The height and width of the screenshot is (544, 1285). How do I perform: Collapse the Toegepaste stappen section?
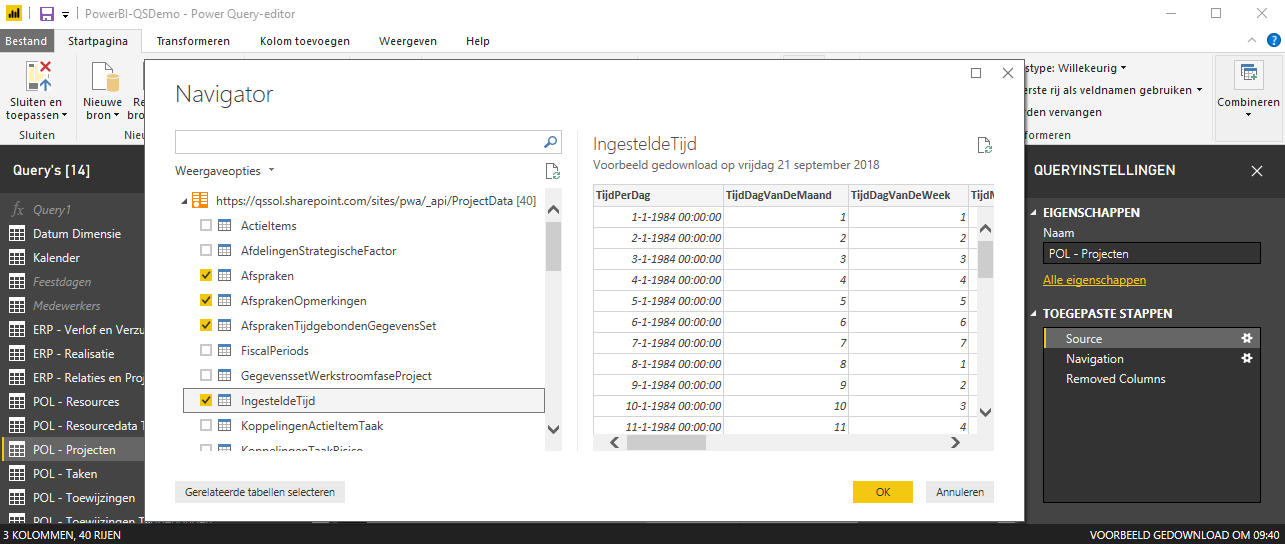click(1035, 314)
